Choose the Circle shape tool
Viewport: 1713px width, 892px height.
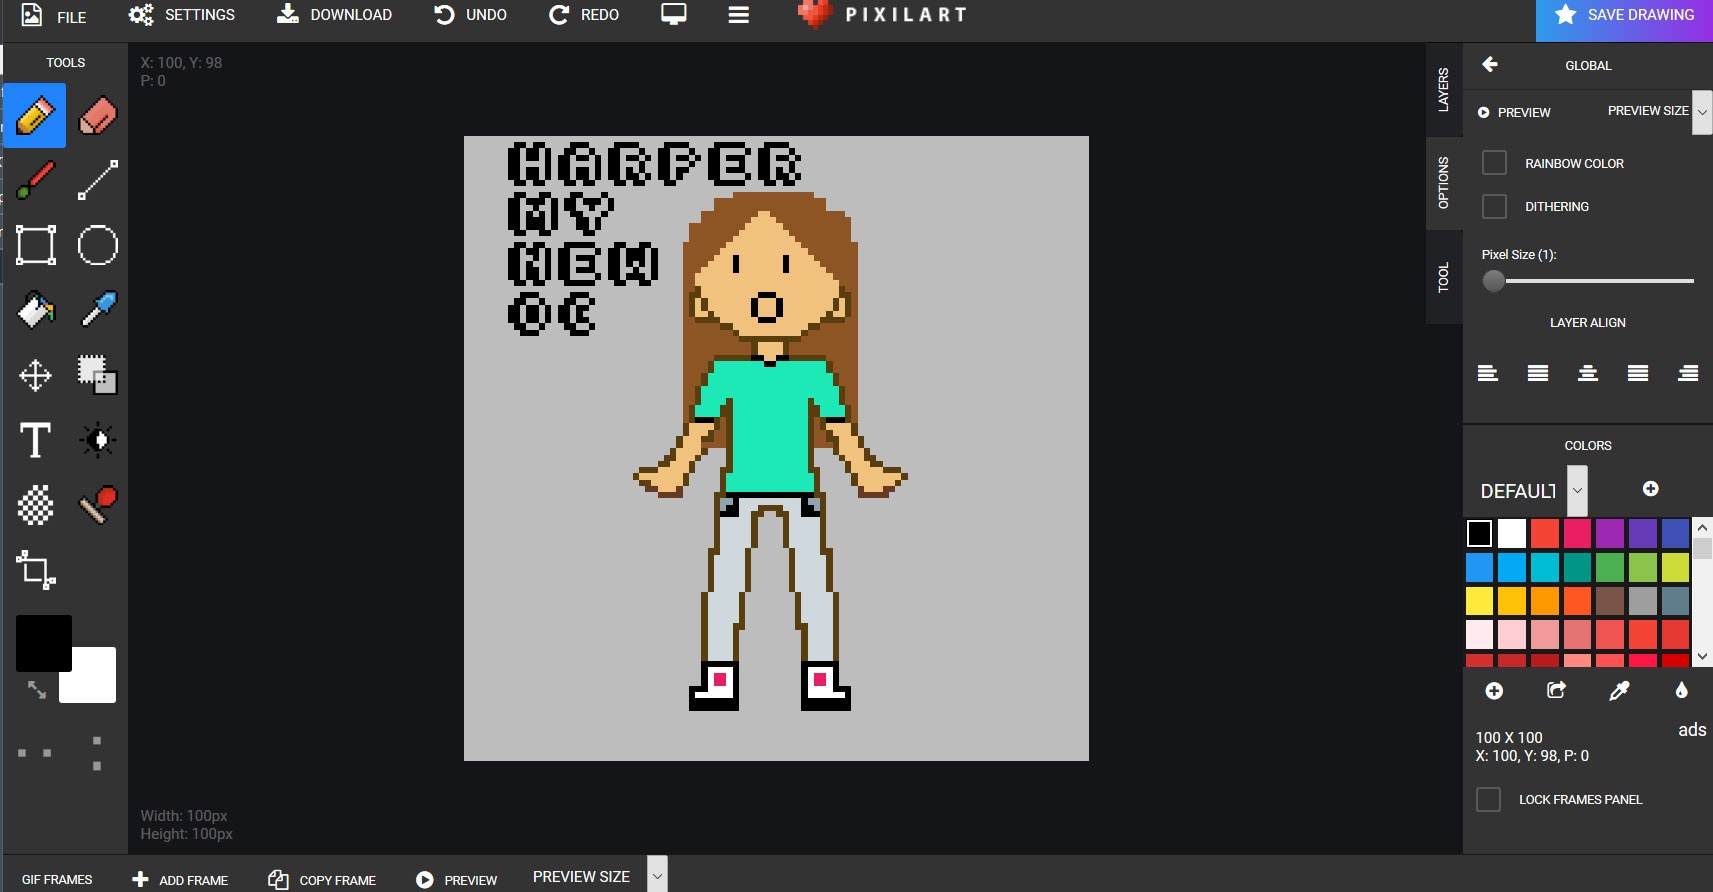[97, 245]
